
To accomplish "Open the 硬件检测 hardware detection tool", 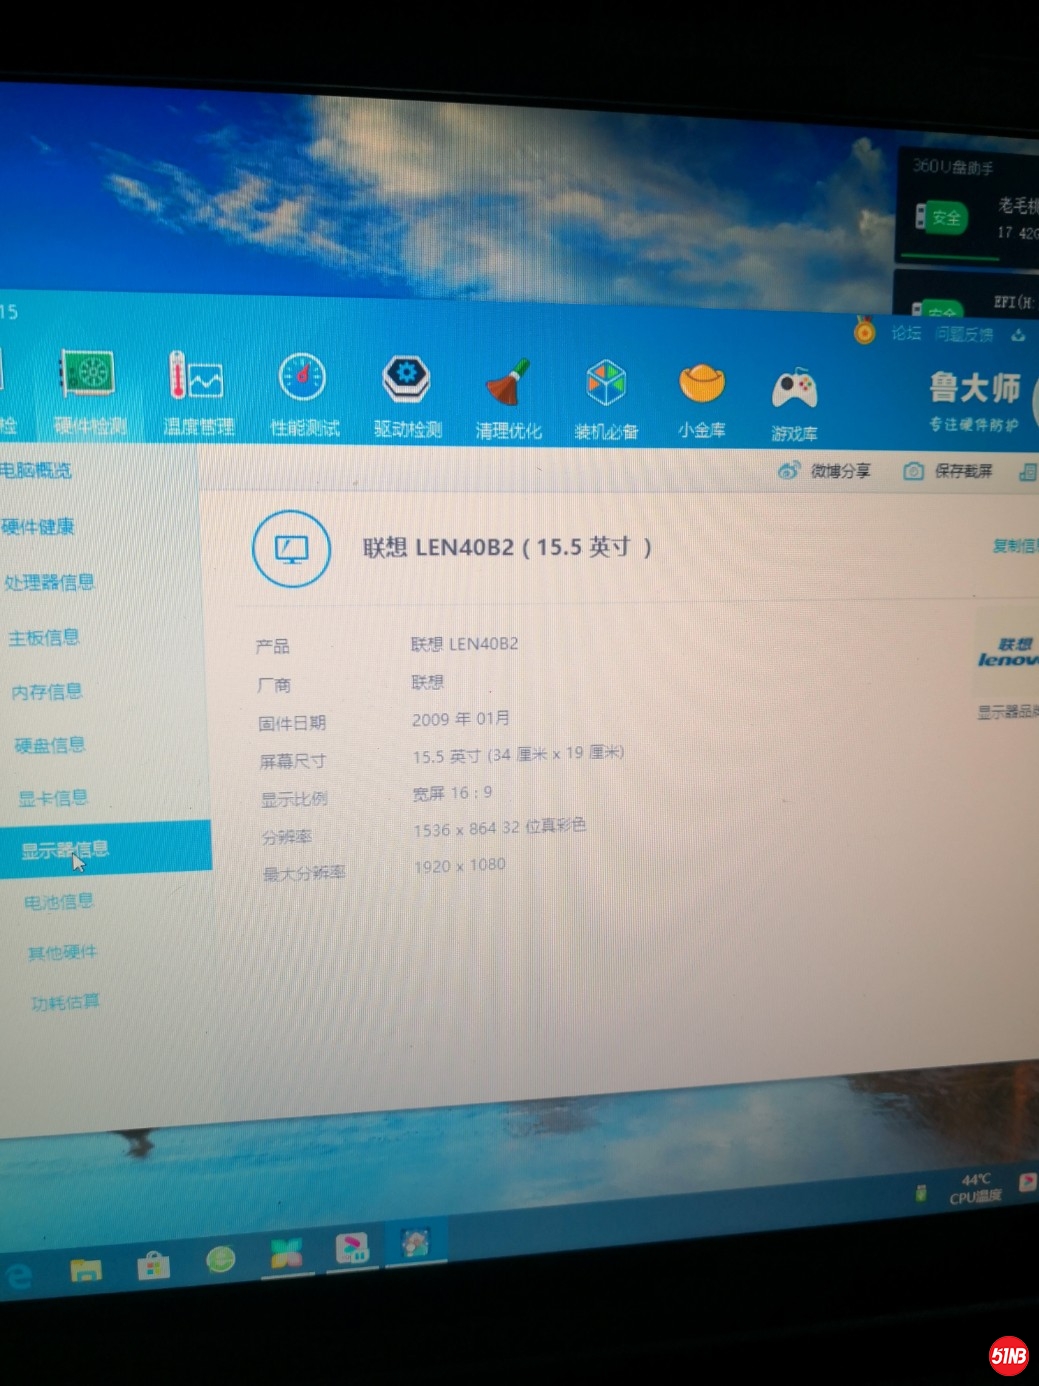I will click(x=88, y=393).
